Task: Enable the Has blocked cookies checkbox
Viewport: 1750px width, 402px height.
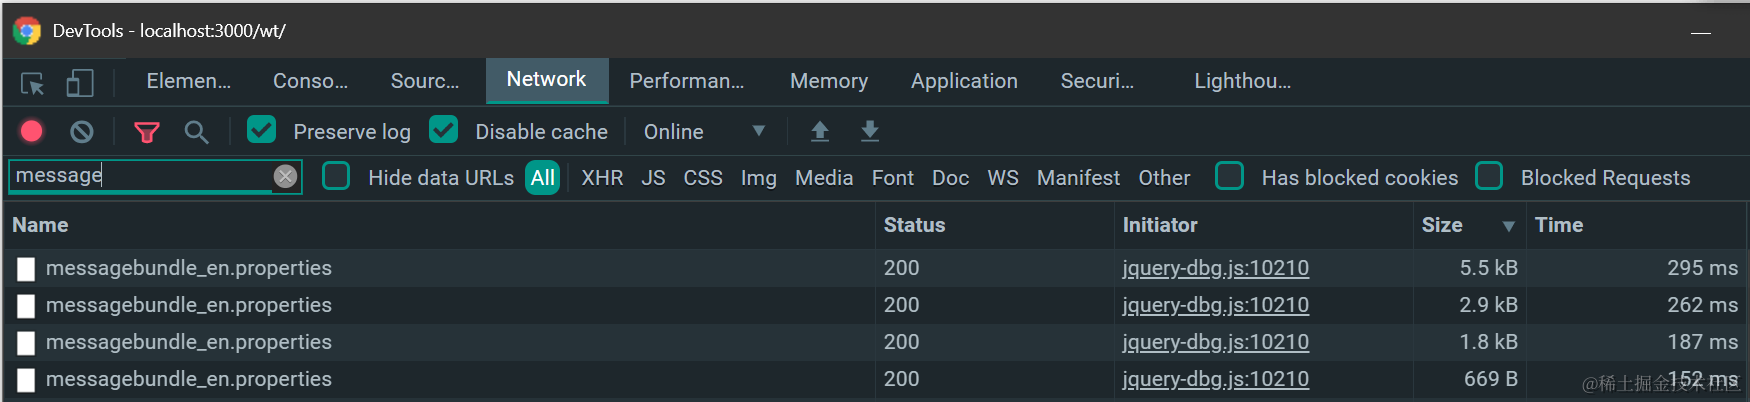Action: pyautogui.click(x=1230, y=176)
